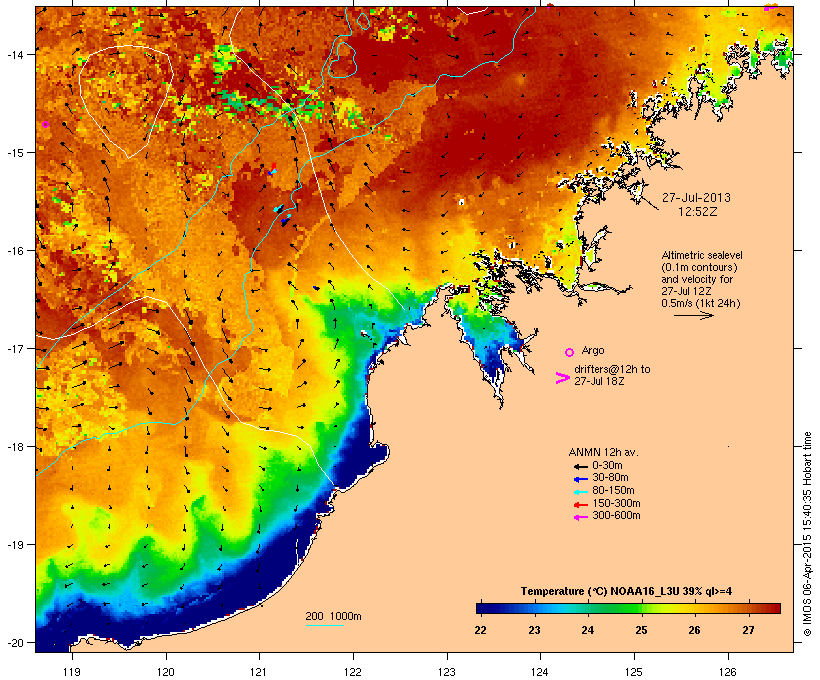Click the magenta drifters chevron legend symbol
The height and width of the screenshot is (680, 820).
point(563,378)
